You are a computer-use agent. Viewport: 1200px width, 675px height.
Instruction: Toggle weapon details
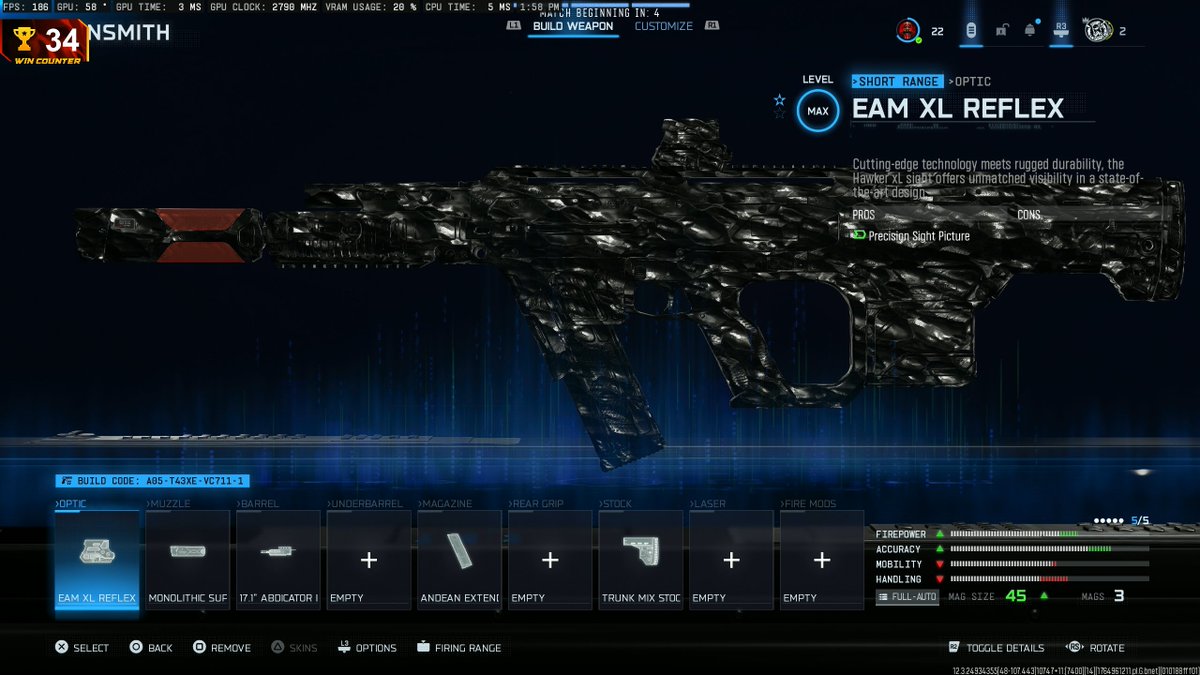(995, 648)
